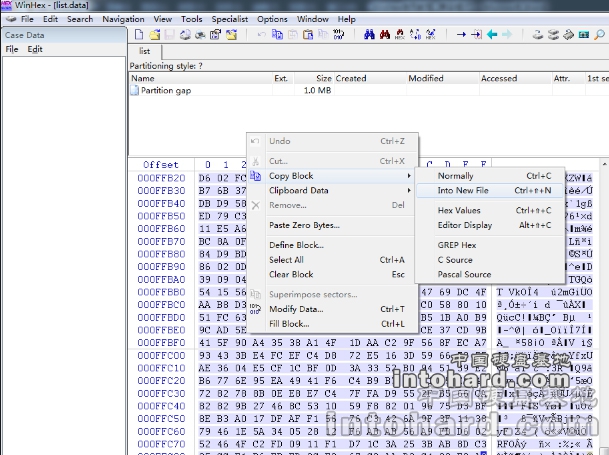Click the Modify Data icon in context menu
The width and height of the screenshot is (609, 455).
tap(255, 309)
